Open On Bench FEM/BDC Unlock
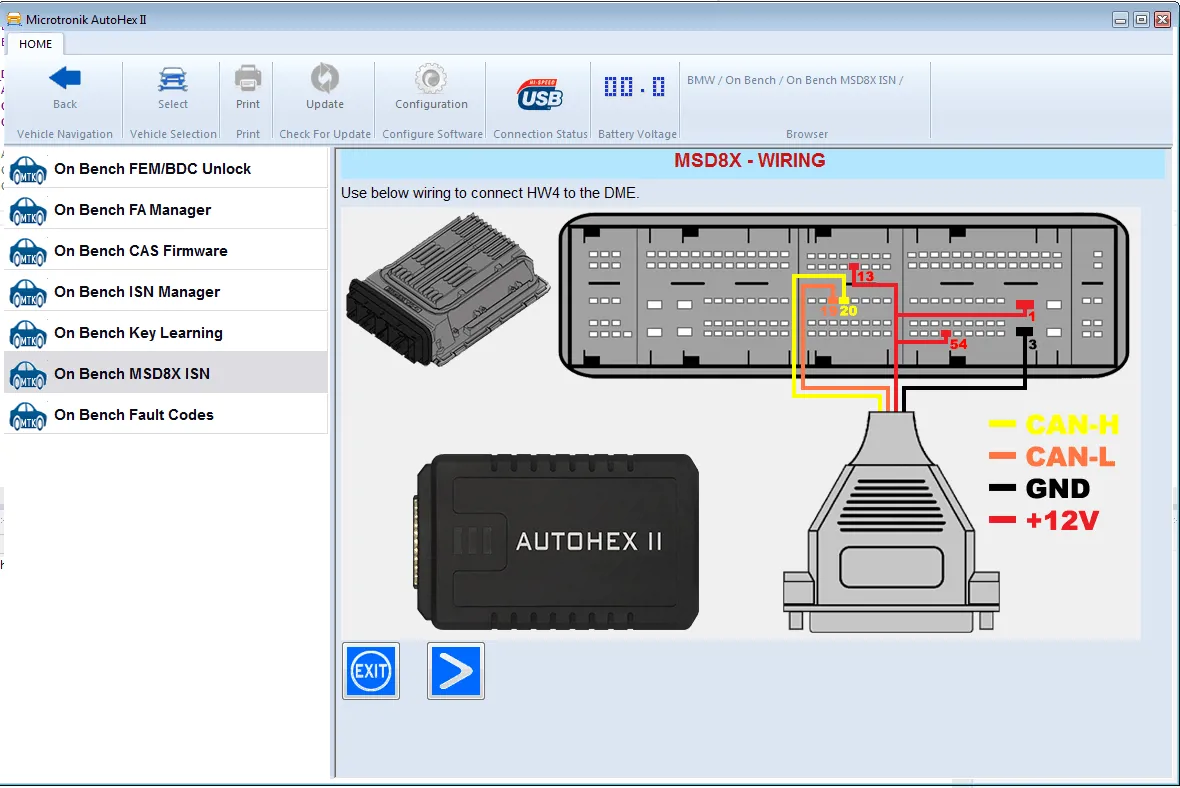Viewport: 1180px width, 788px height. (166, 169)
